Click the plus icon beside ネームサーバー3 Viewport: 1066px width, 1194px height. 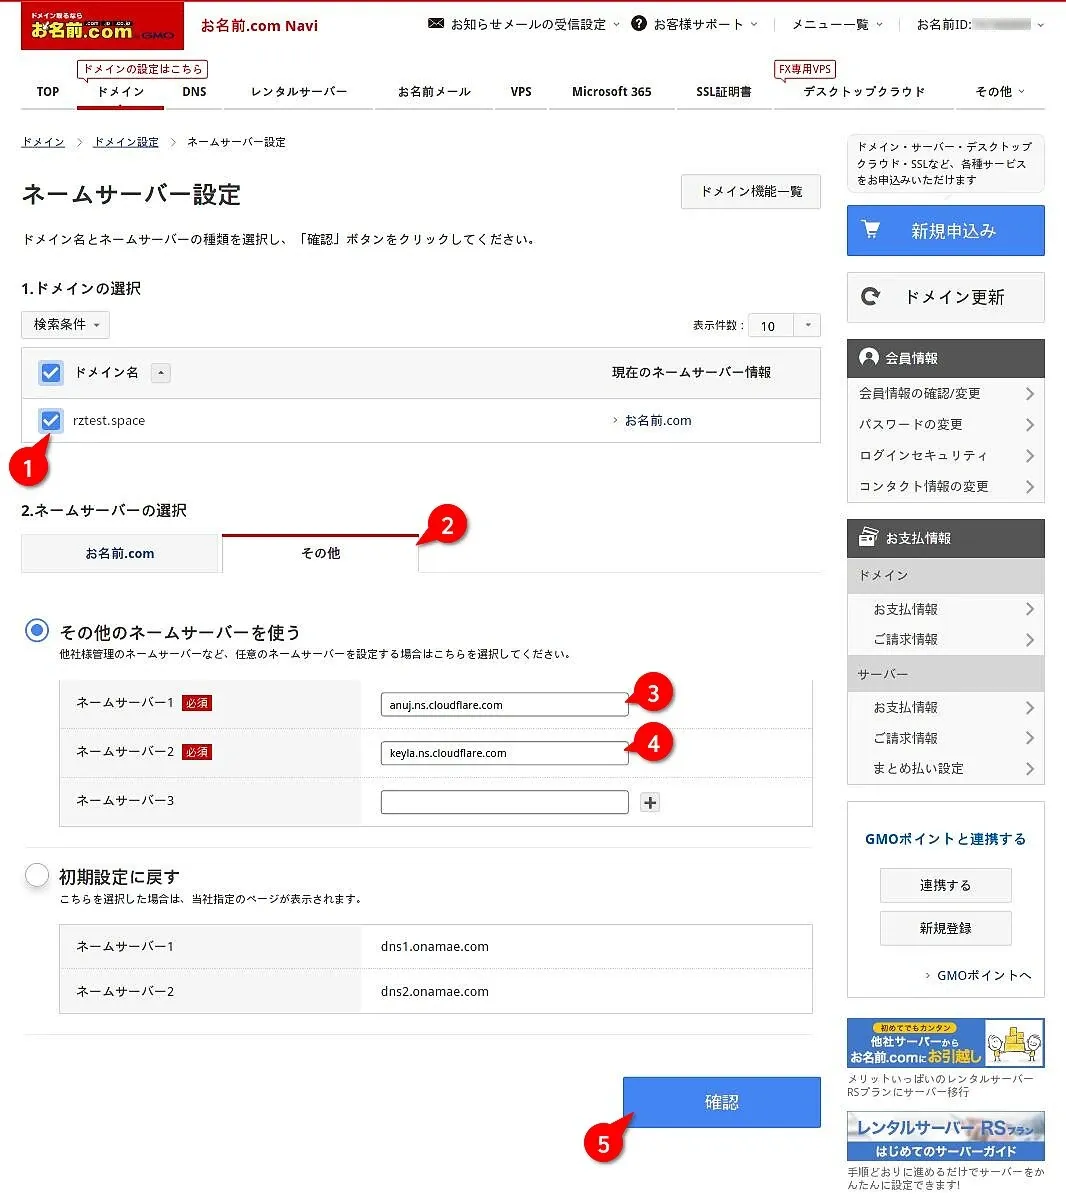coord(650,802)
